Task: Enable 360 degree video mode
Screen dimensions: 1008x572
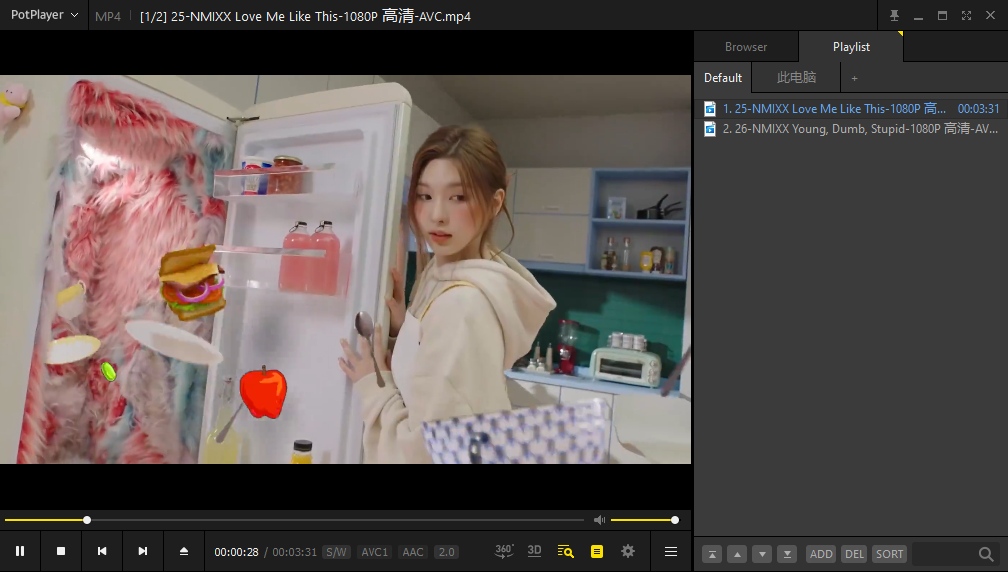Action: (x=504, y=551)
